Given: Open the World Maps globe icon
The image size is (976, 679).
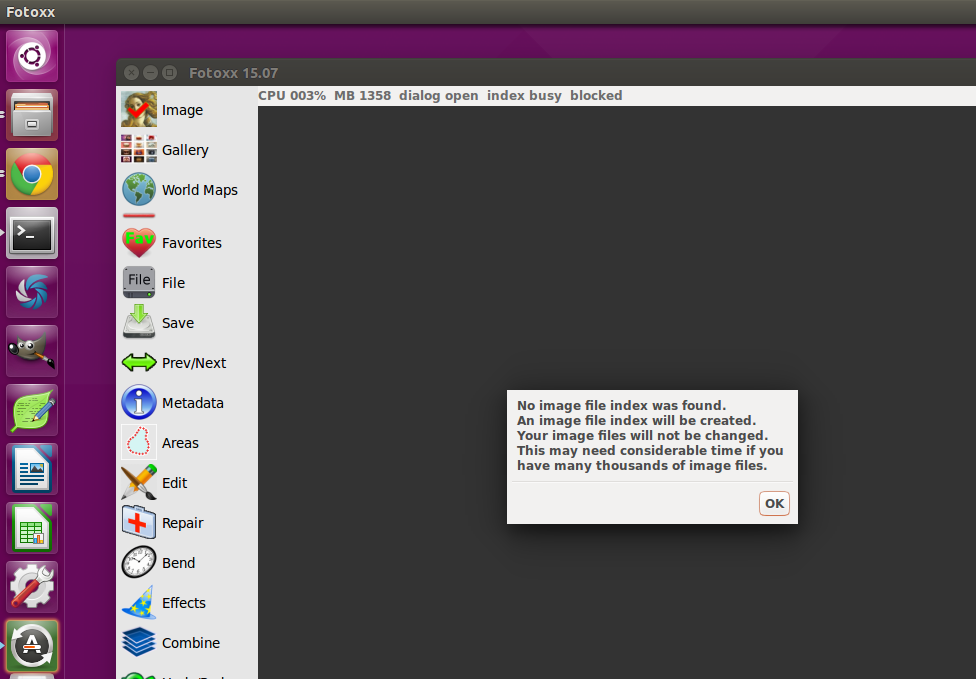Looking at the screenshot, I should 138,189.
